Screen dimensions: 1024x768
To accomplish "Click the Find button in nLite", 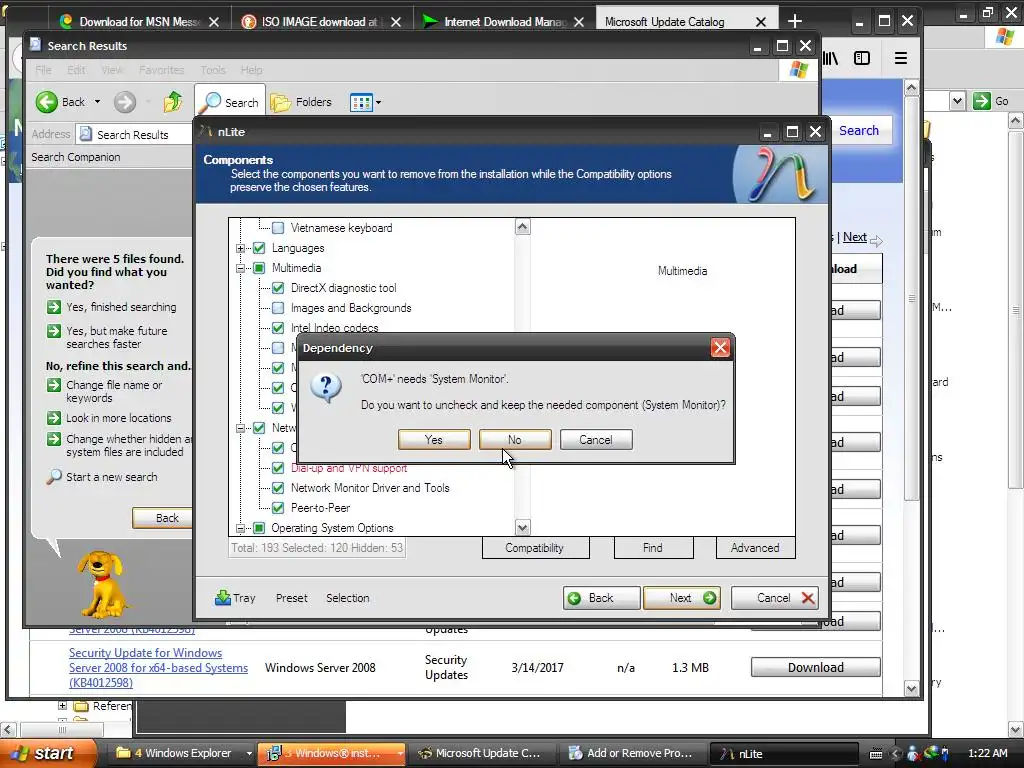I will pos(652,548).
